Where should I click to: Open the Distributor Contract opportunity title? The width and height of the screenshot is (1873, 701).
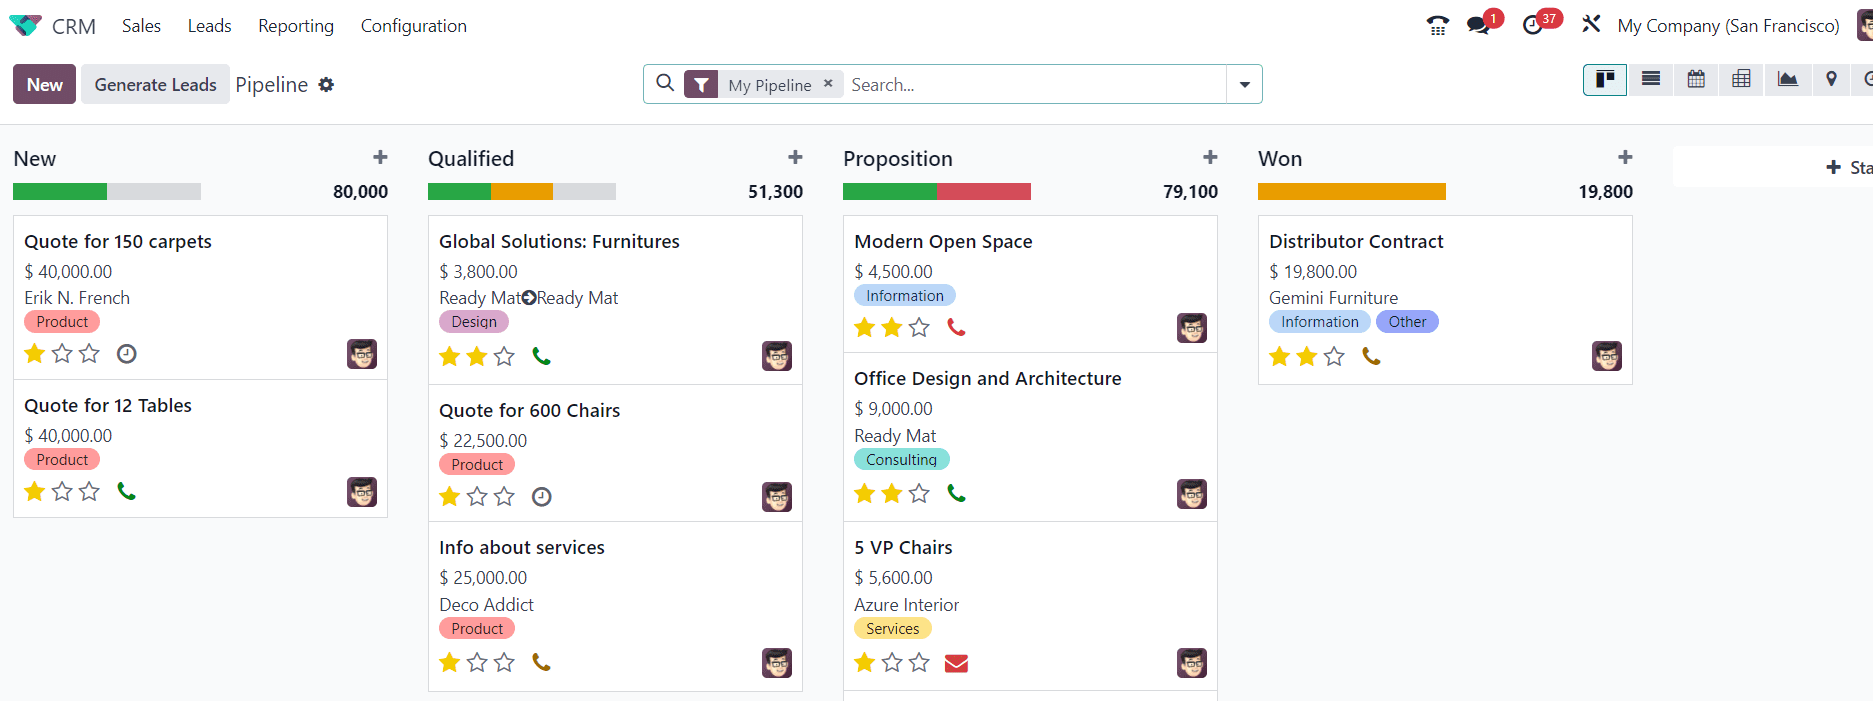click(x=1356, y=241)
